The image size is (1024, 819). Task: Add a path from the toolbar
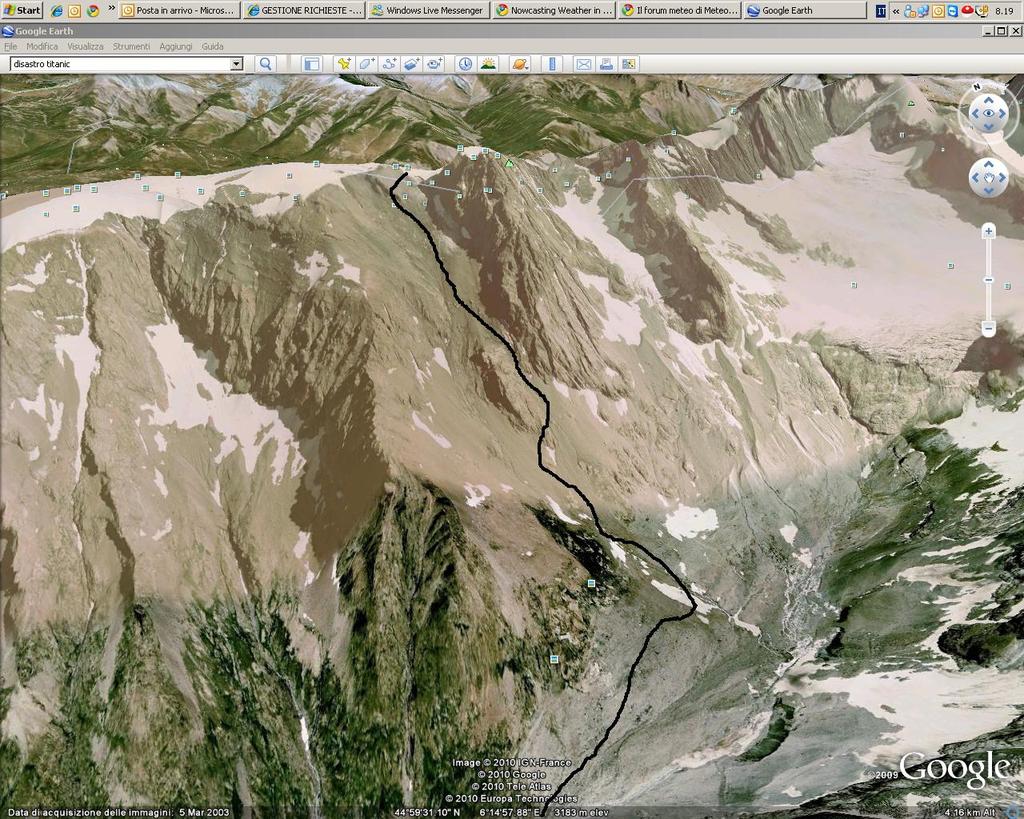point(389,64)
